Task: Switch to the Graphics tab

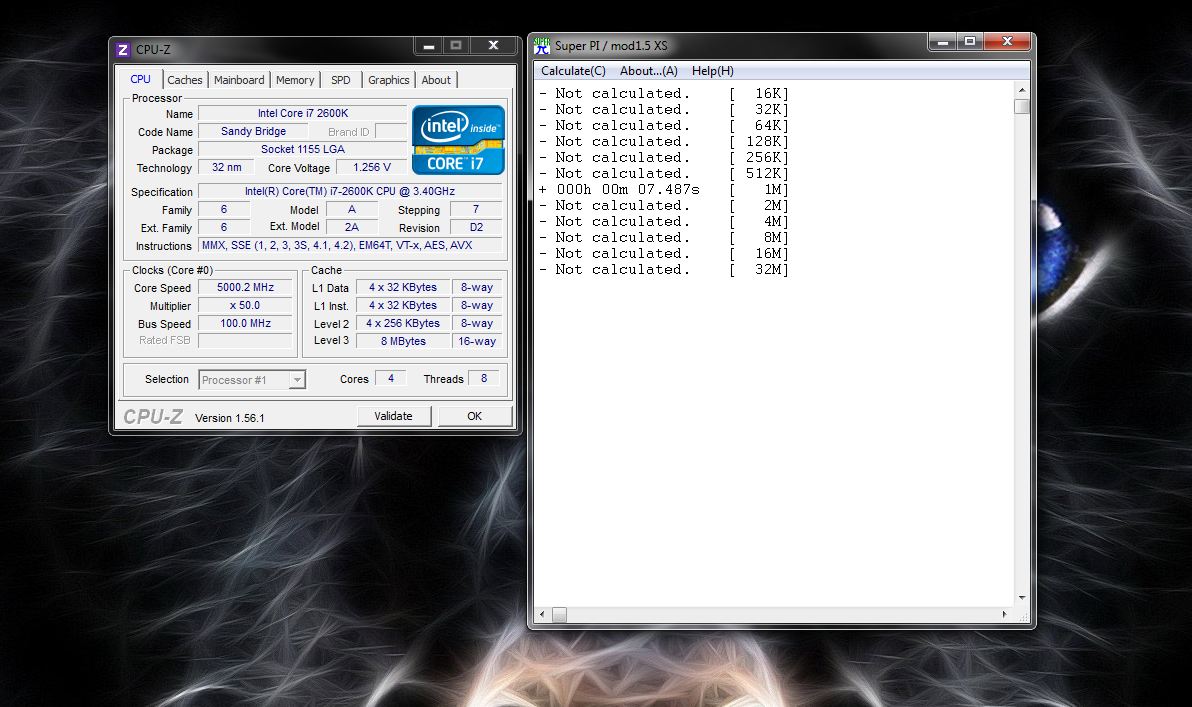Action: click(x=388, y=80)
